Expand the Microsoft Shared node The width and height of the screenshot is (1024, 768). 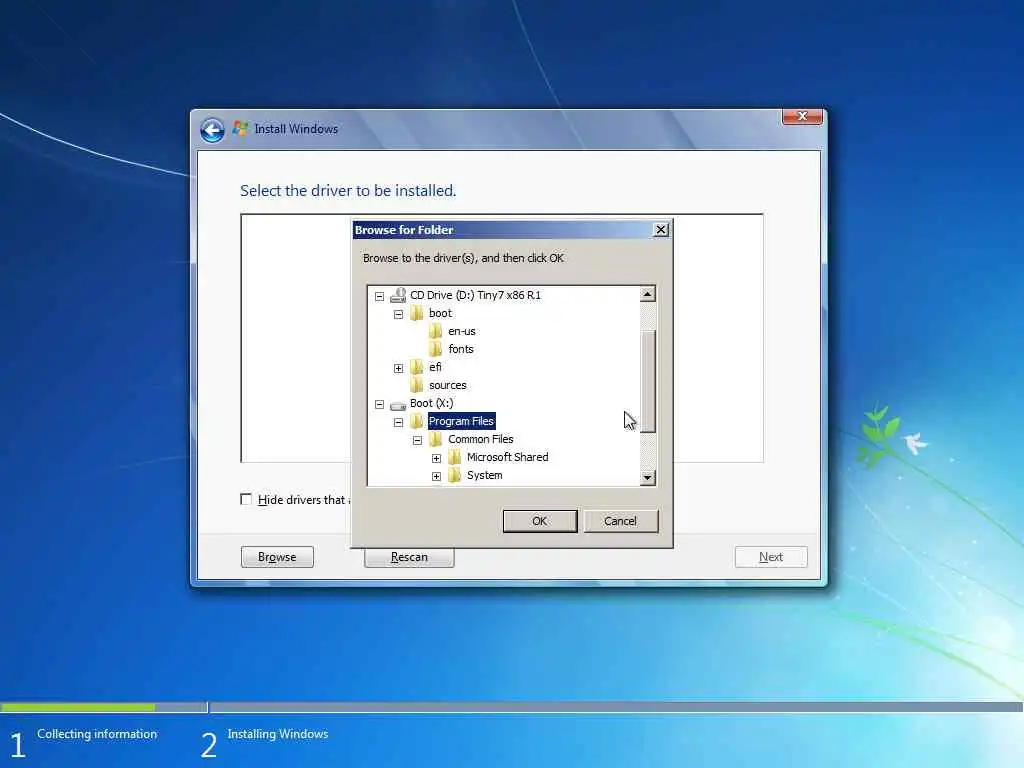(436, 458)
